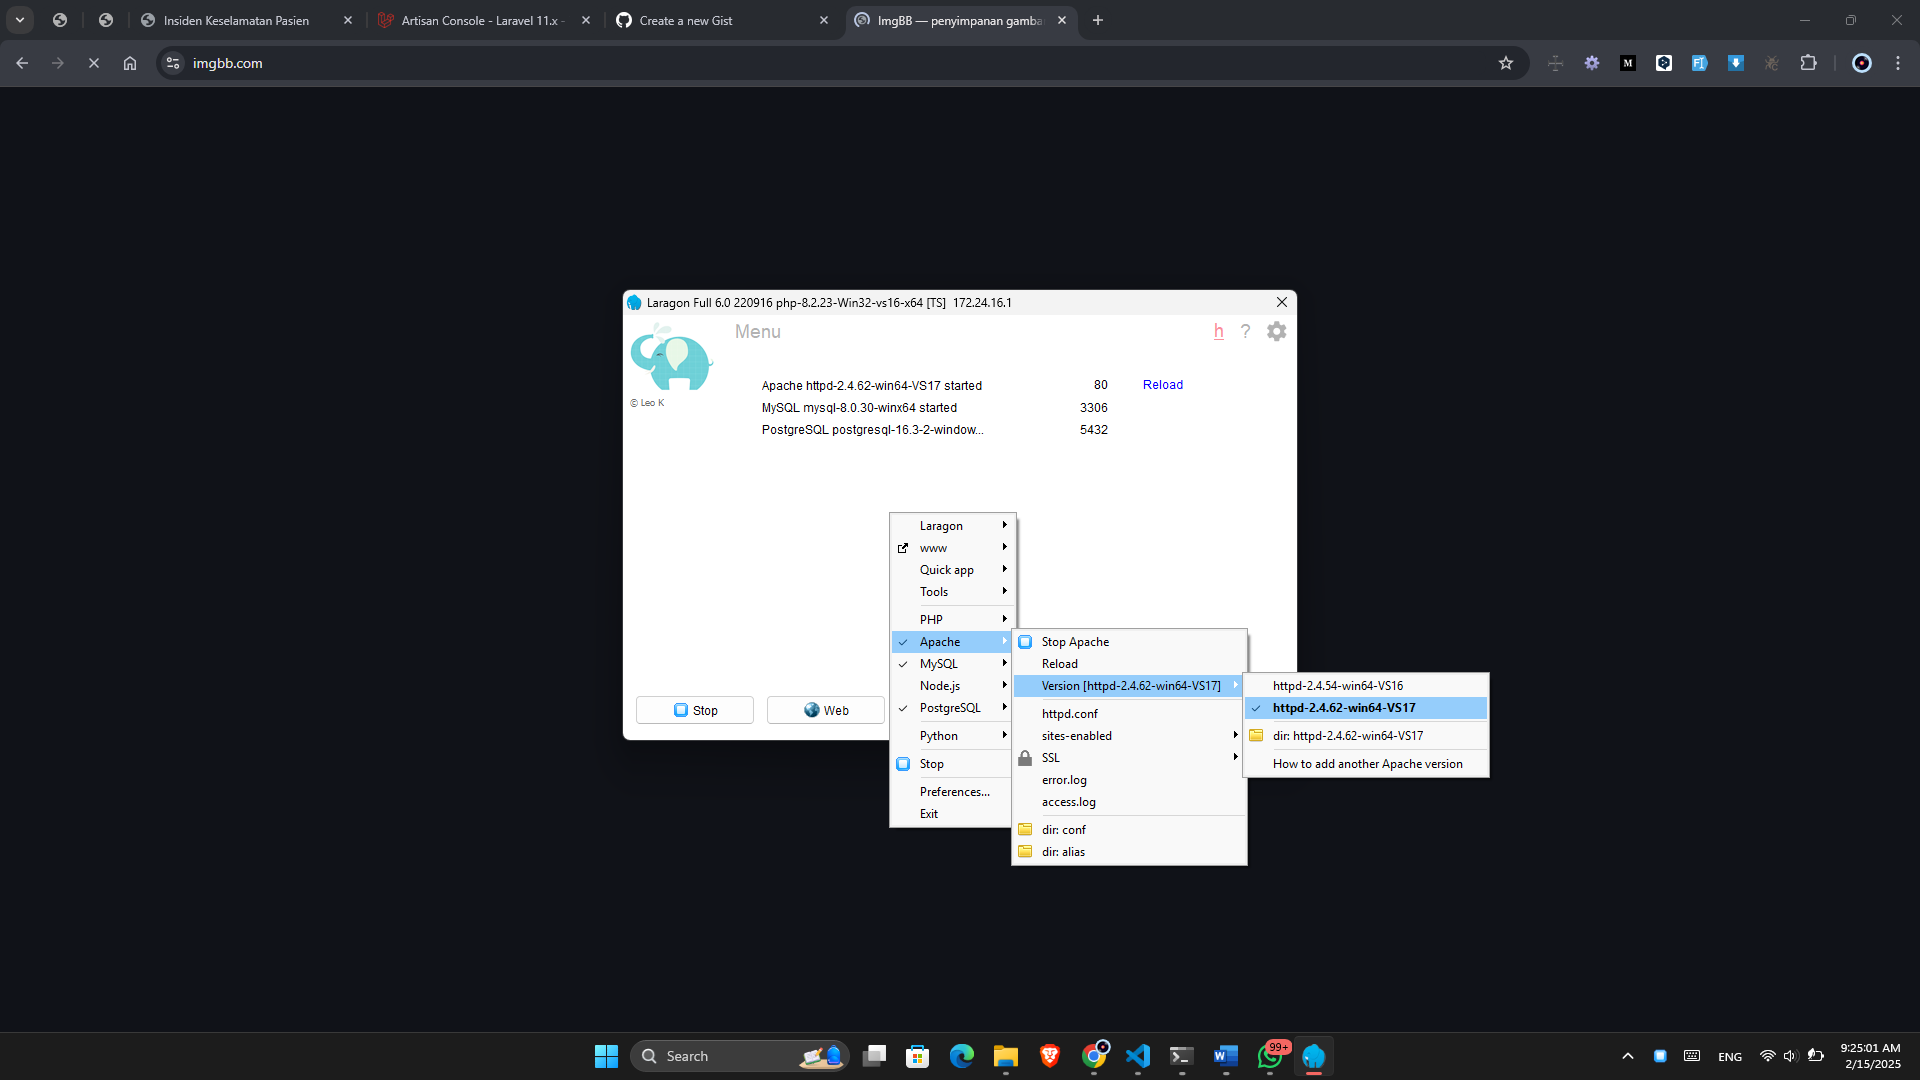Viewport: 1920px width, 1080px height.
Task: Expand the sites-enabled submenu
Action: pos(1129,736)
